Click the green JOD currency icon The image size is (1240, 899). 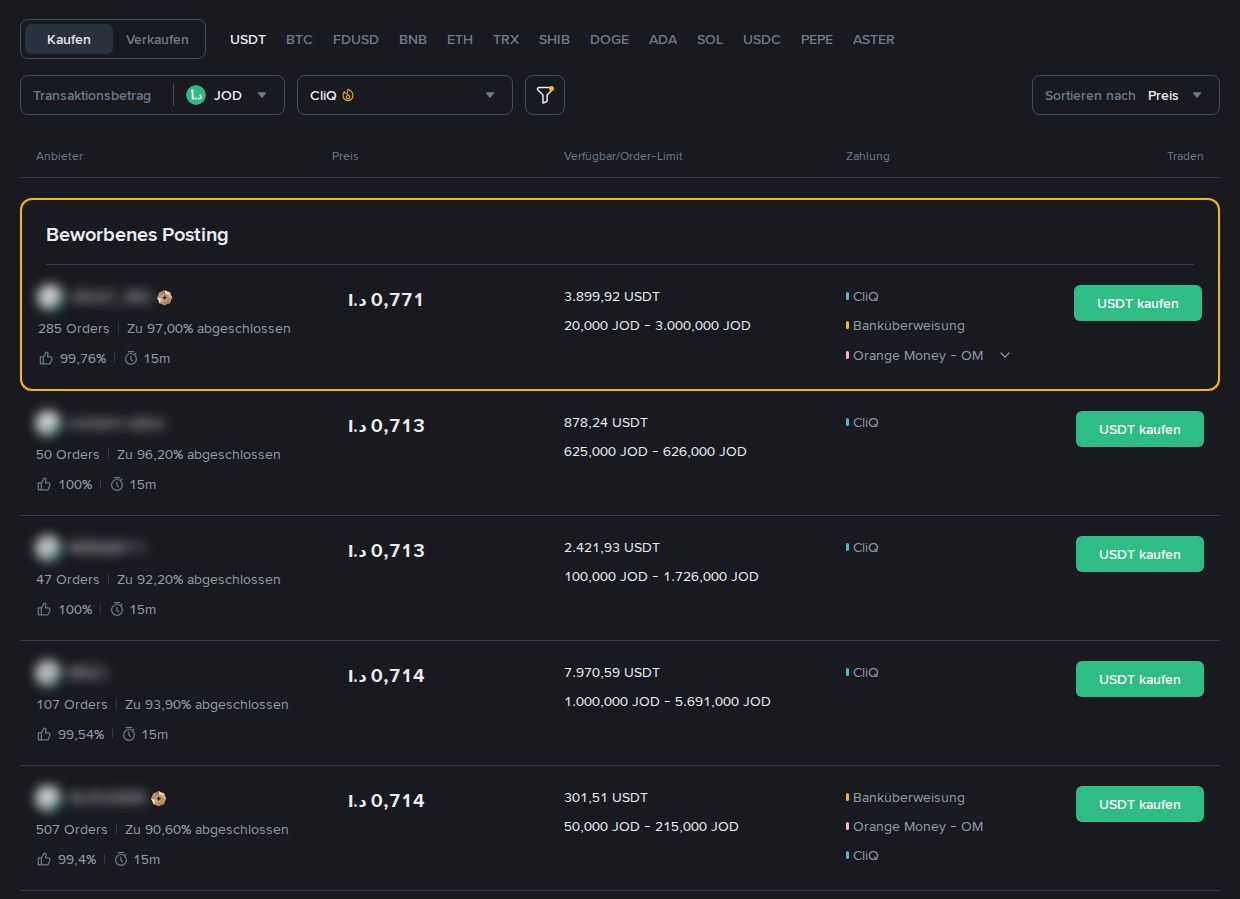pos(196,95)
